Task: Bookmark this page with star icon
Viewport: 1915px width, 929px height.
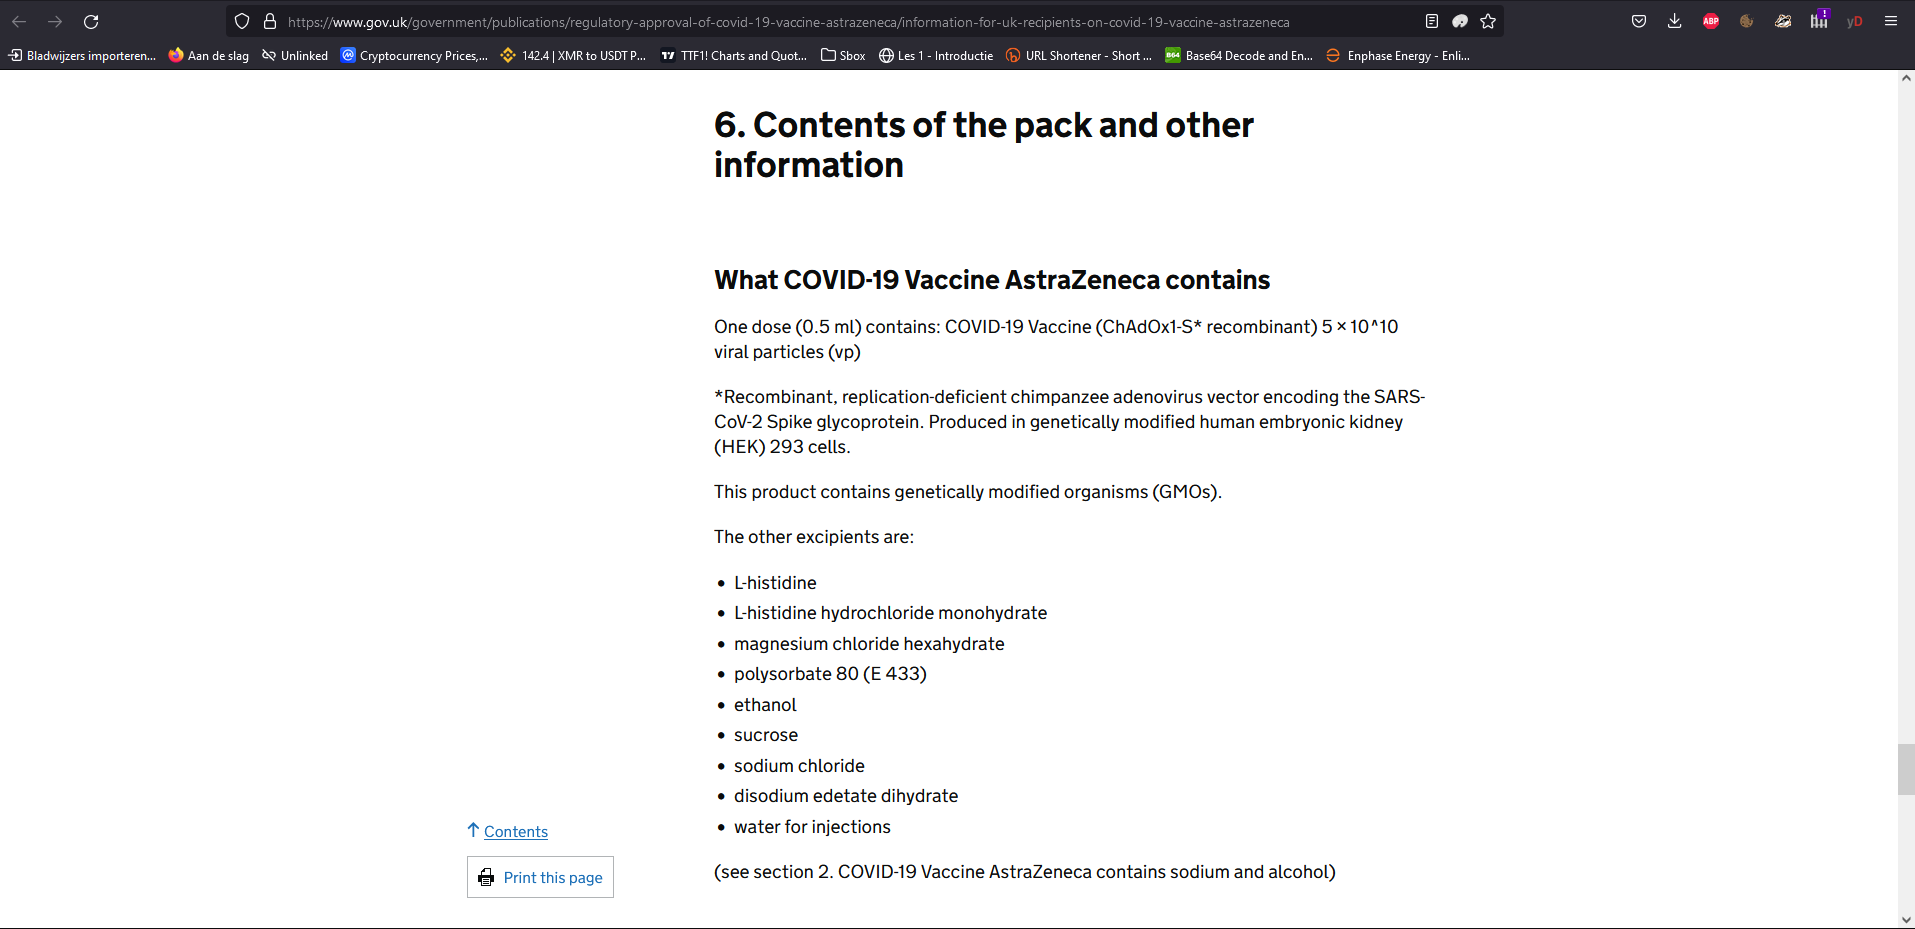Action: 1488,21
